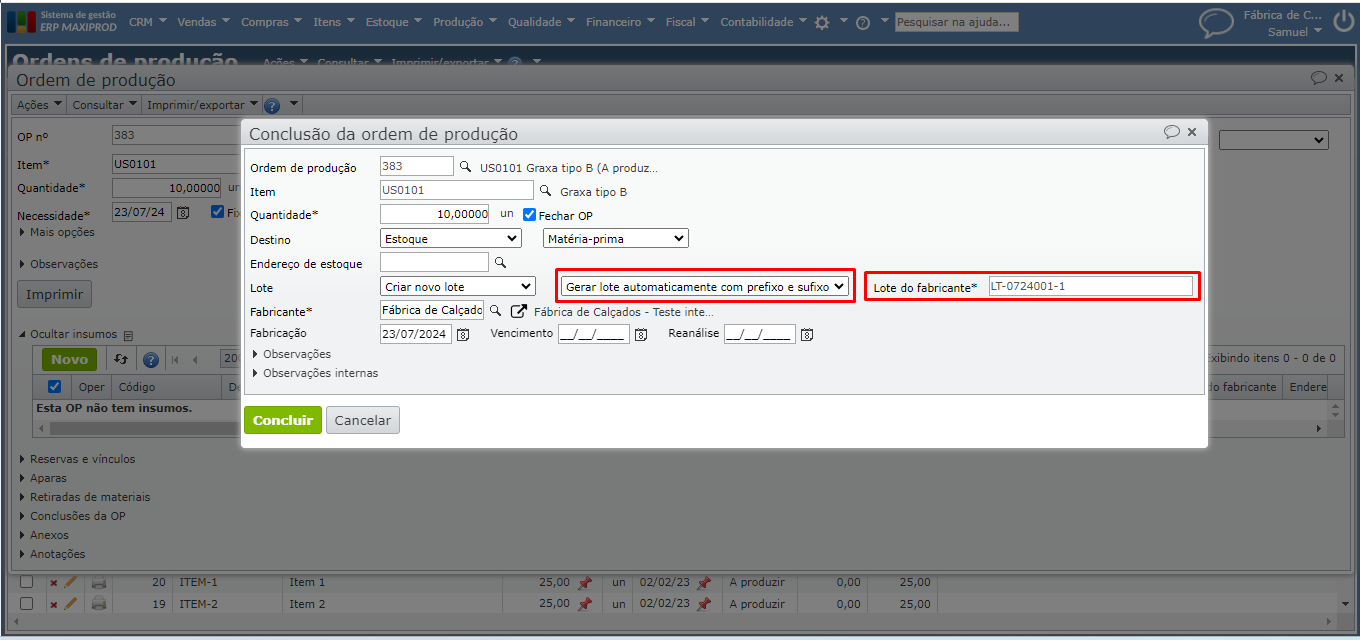Click the Endereço de estoque input field
The height and width of the screenshot is (640, 1360).
click(435, 262)
